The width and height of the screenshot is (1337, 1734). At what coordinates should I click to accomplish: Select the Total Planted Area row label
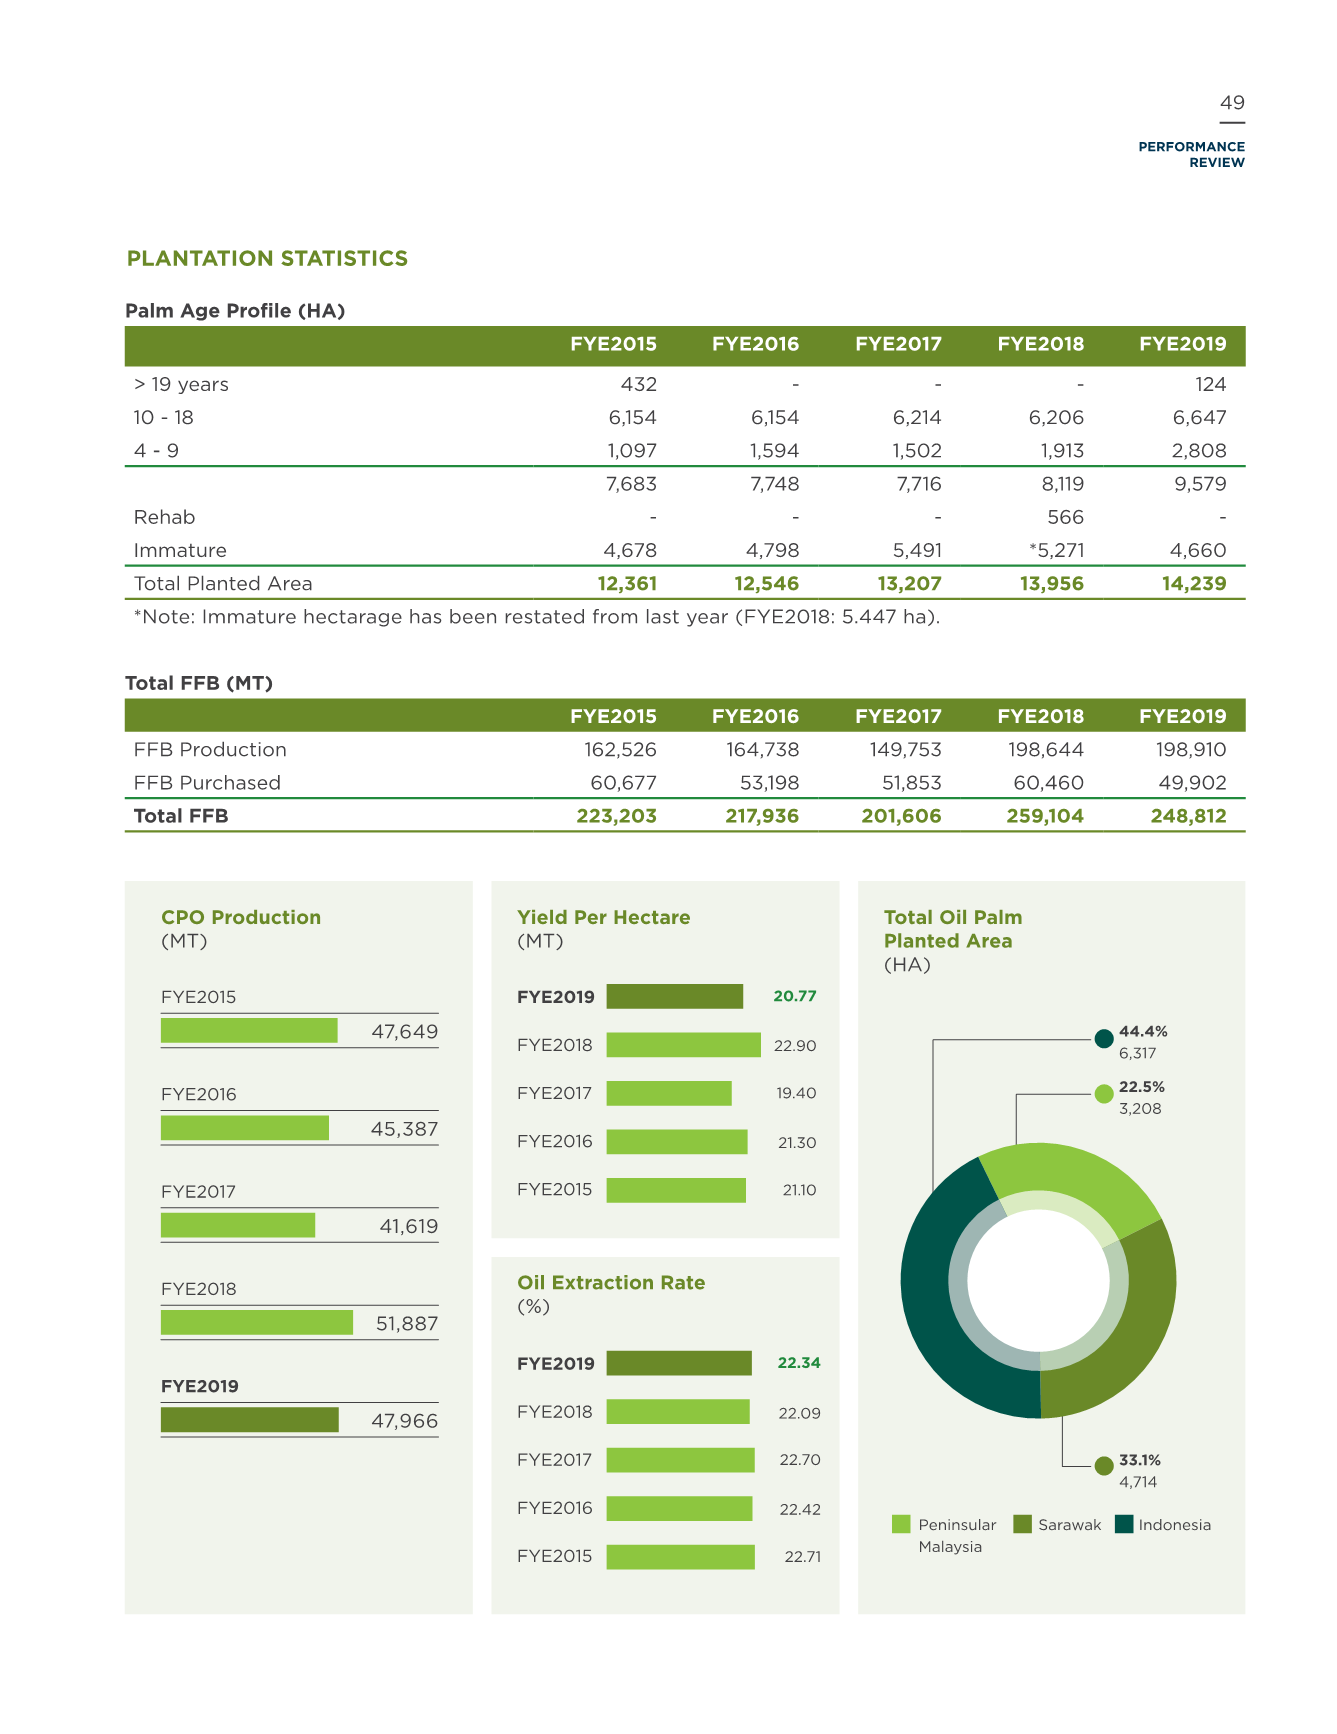pos(223,584)
